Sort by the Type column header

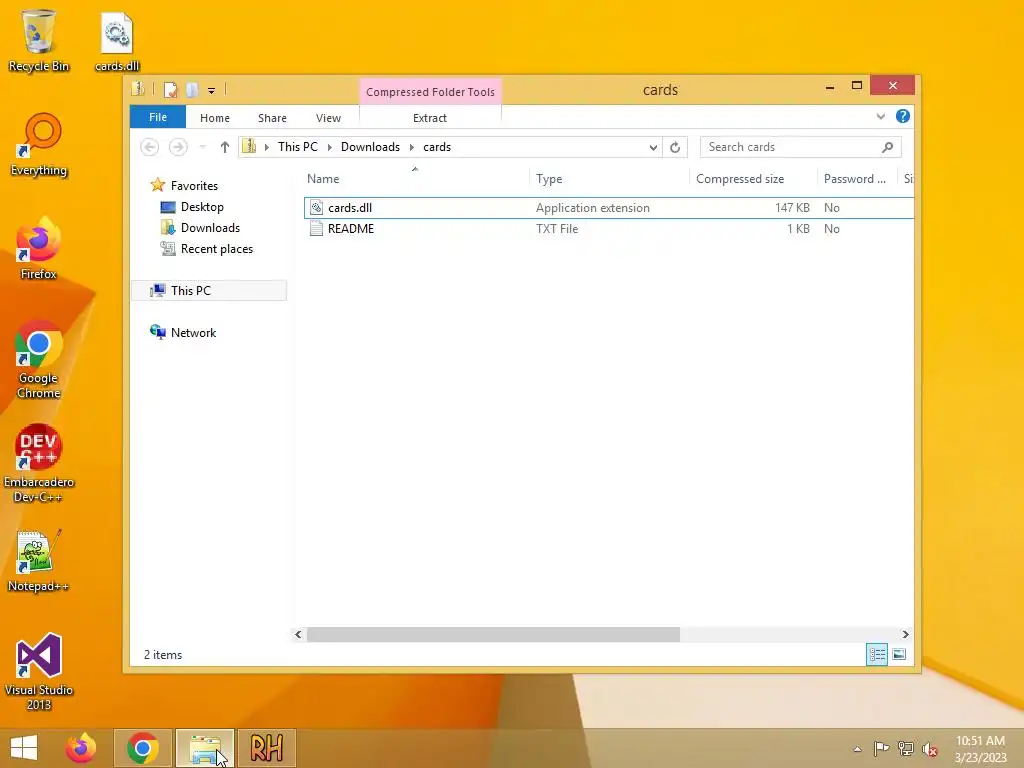point(609,179)
